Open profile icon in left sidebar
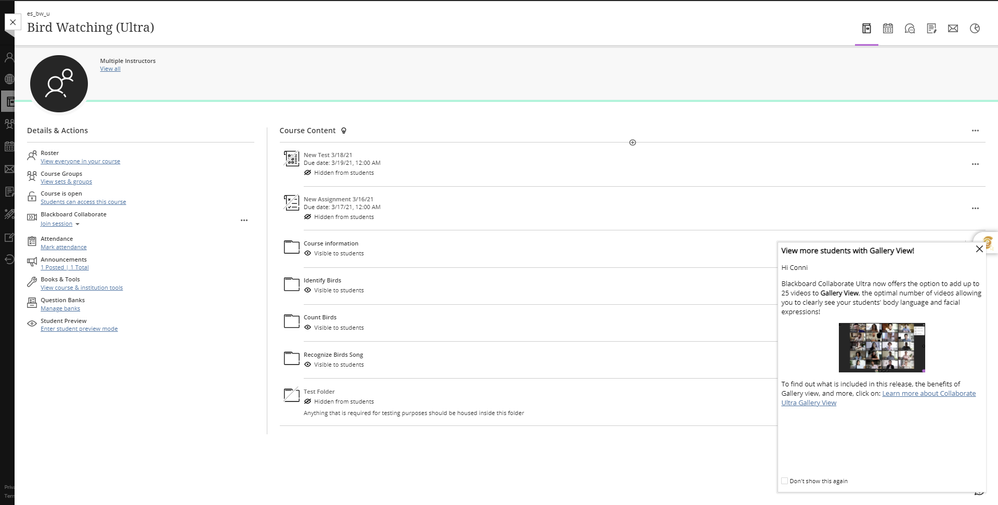The width and height of the screenshot is (998, 505). [x=8, y=57]
